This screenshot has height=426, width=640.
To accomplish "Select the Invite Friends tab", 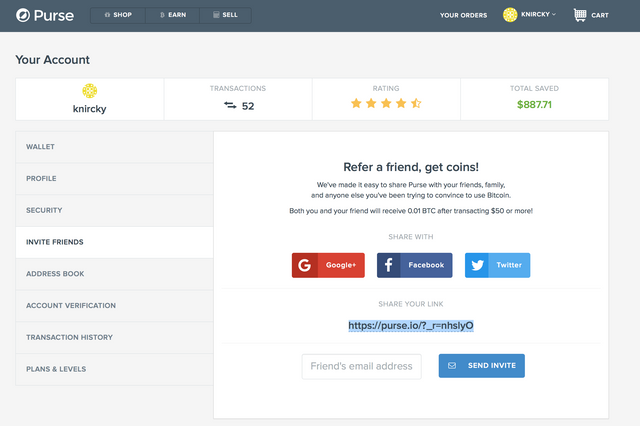I will coord(114,242).
